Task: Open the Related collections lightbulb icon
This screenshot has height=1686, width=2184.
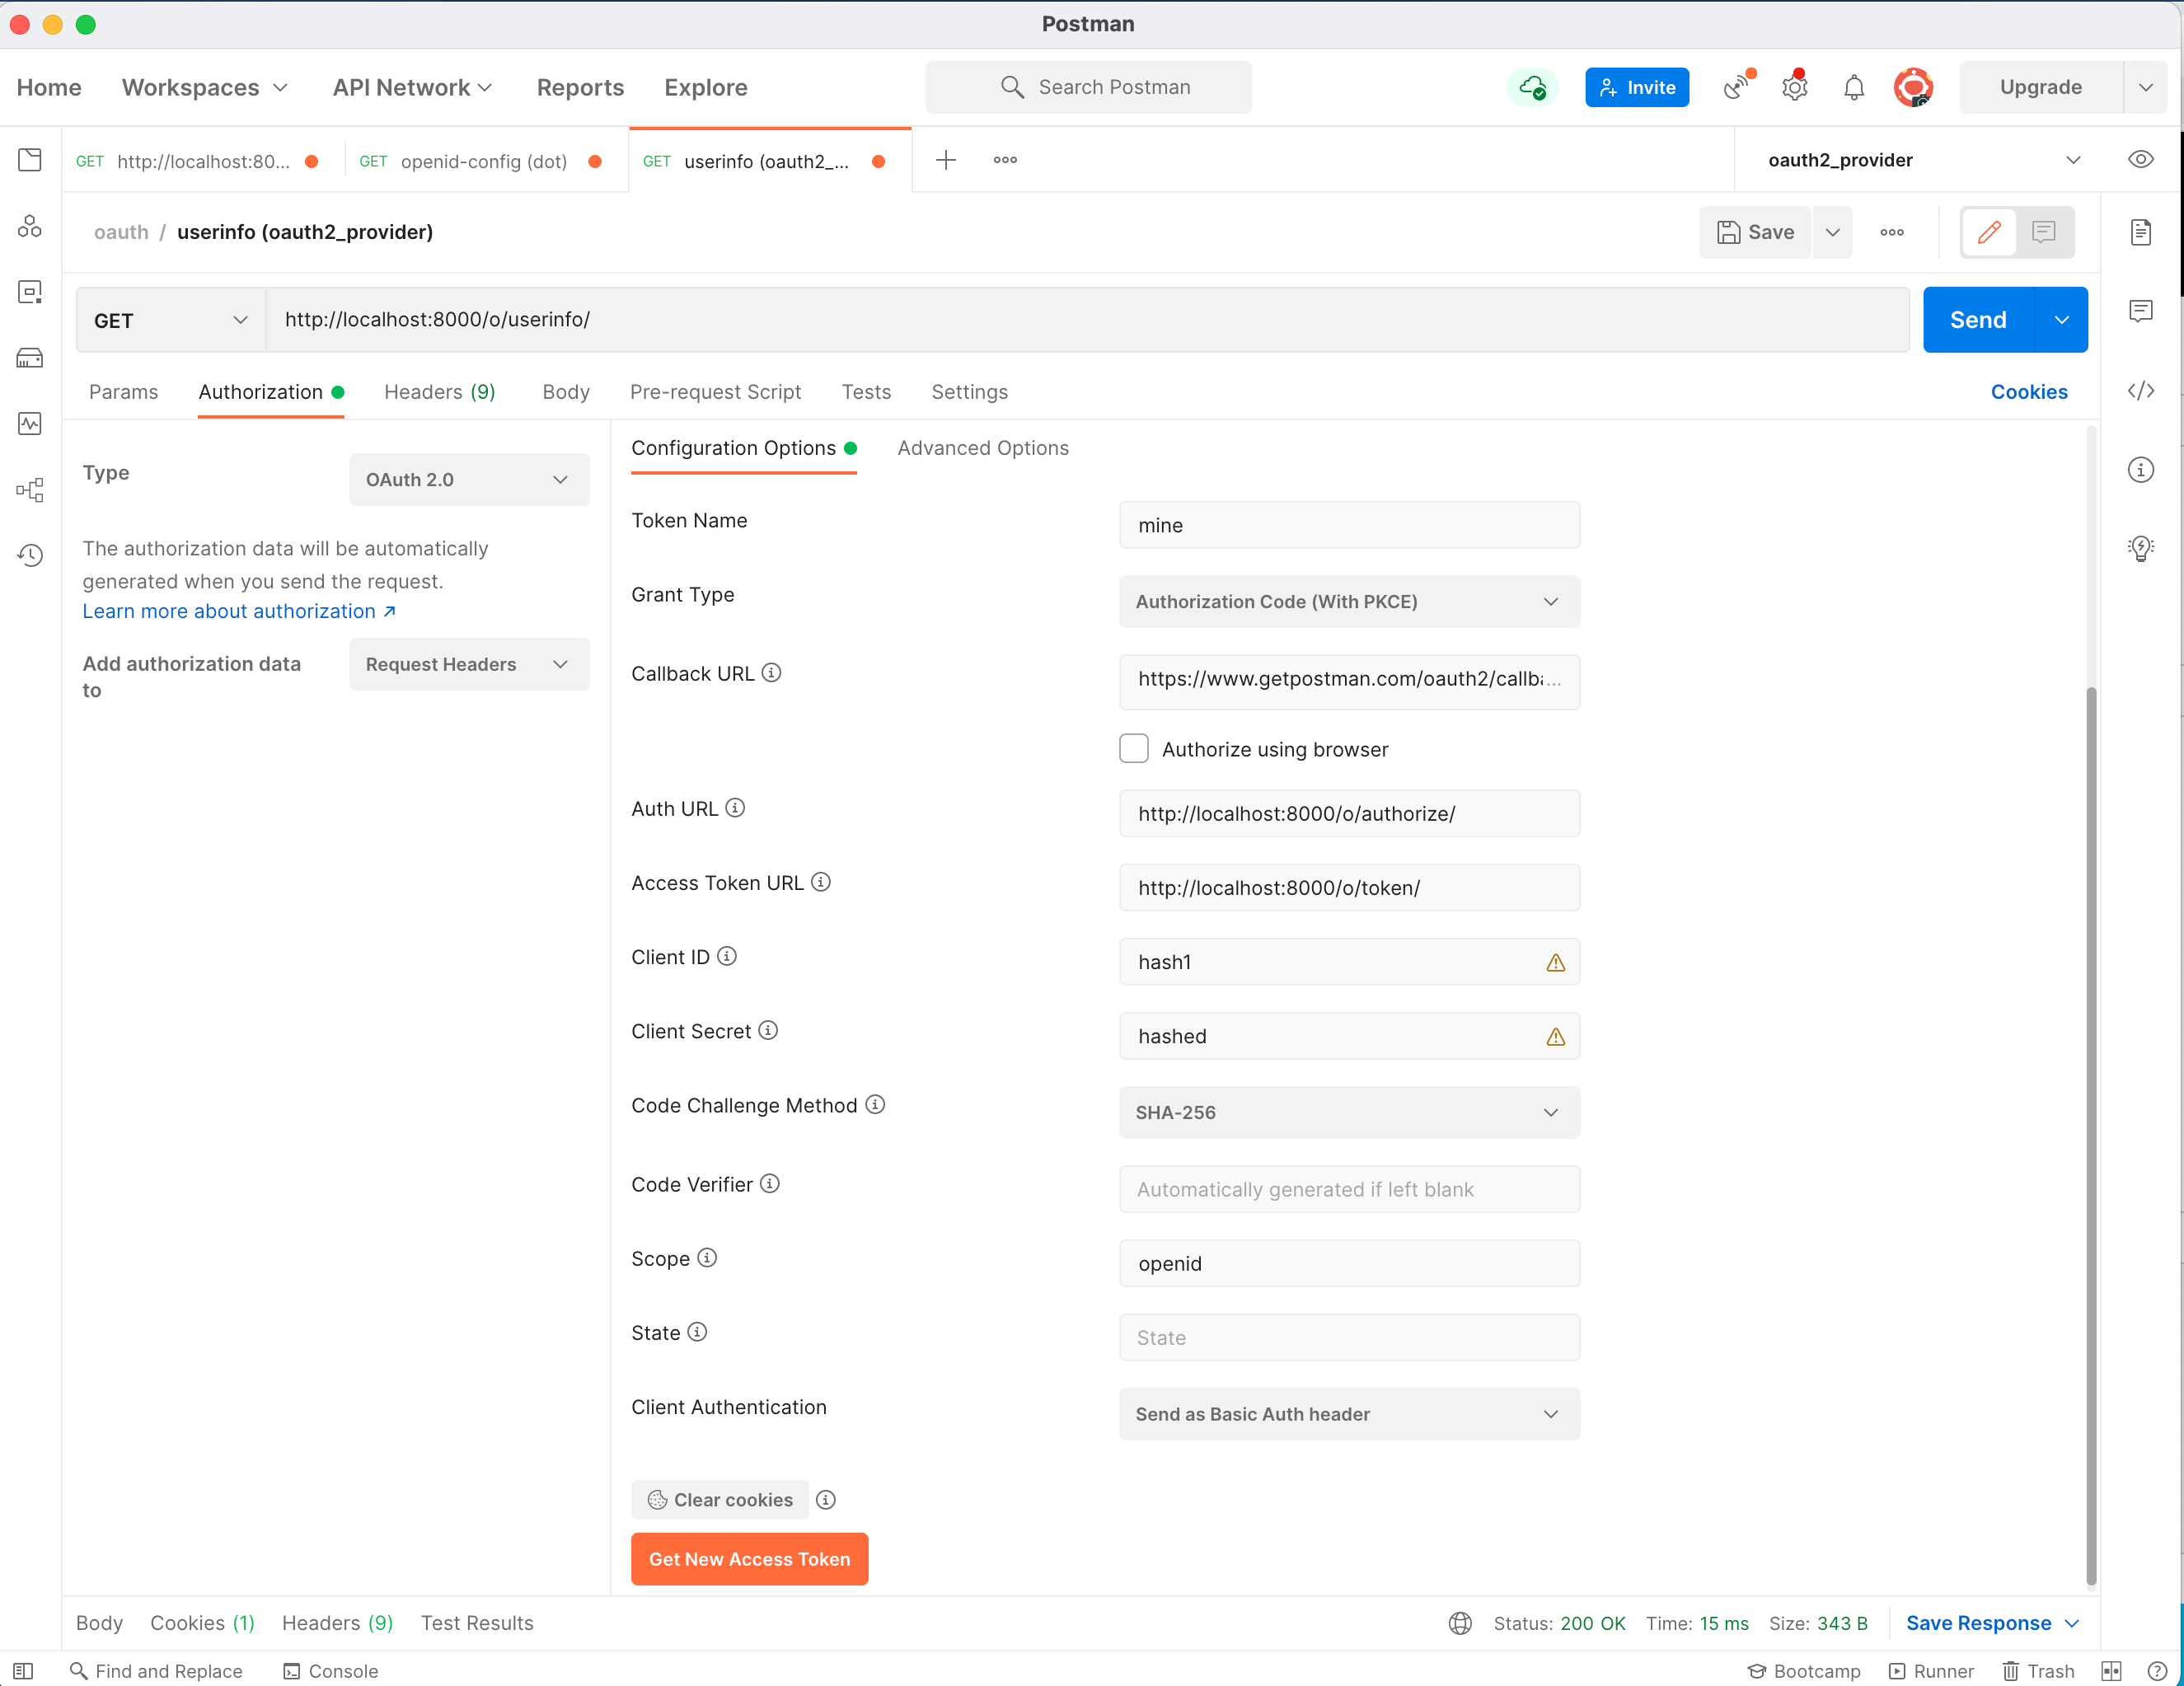Action: (x=2141, y=548)
